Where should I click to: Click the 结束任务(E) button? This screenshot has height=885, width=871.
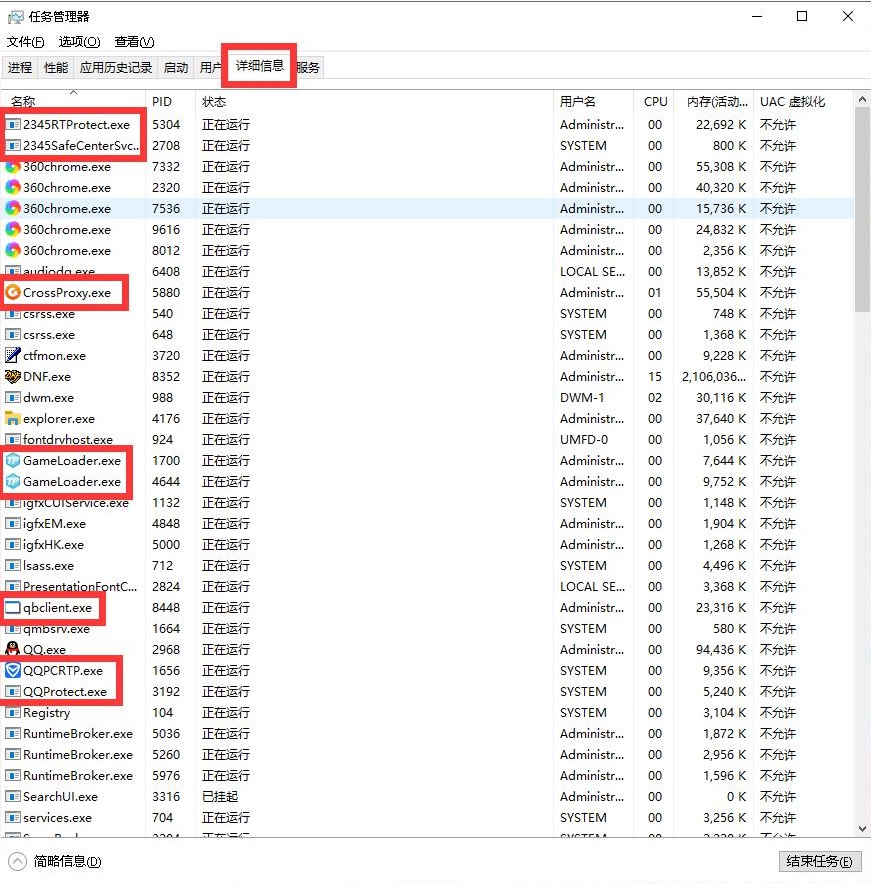[819, 861]
